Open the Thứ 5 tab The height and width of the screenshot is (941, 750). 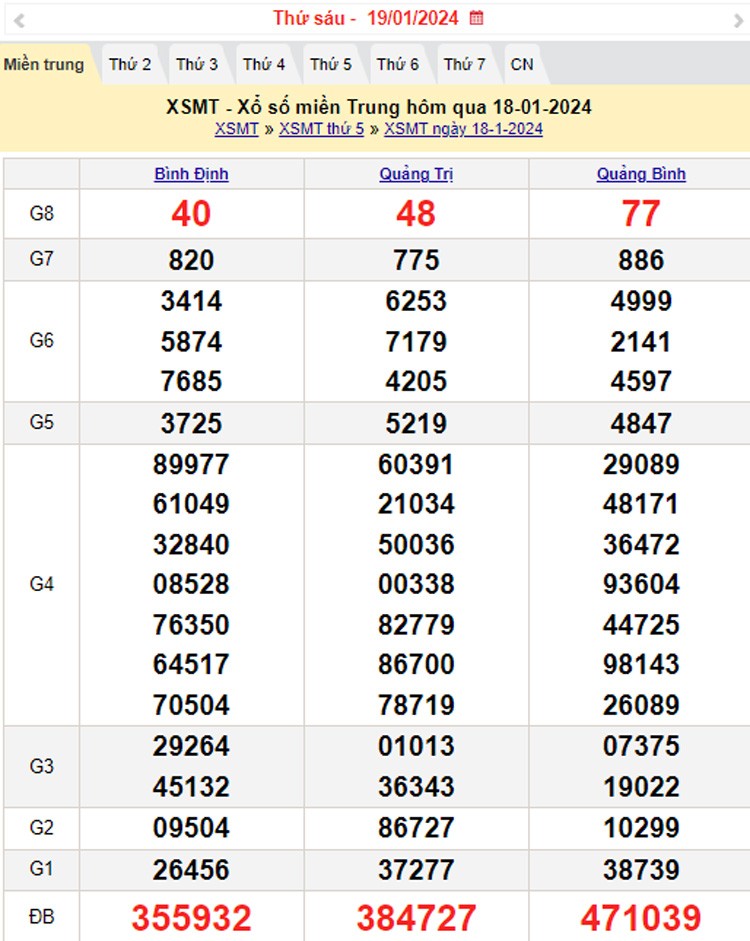point(331,65)
